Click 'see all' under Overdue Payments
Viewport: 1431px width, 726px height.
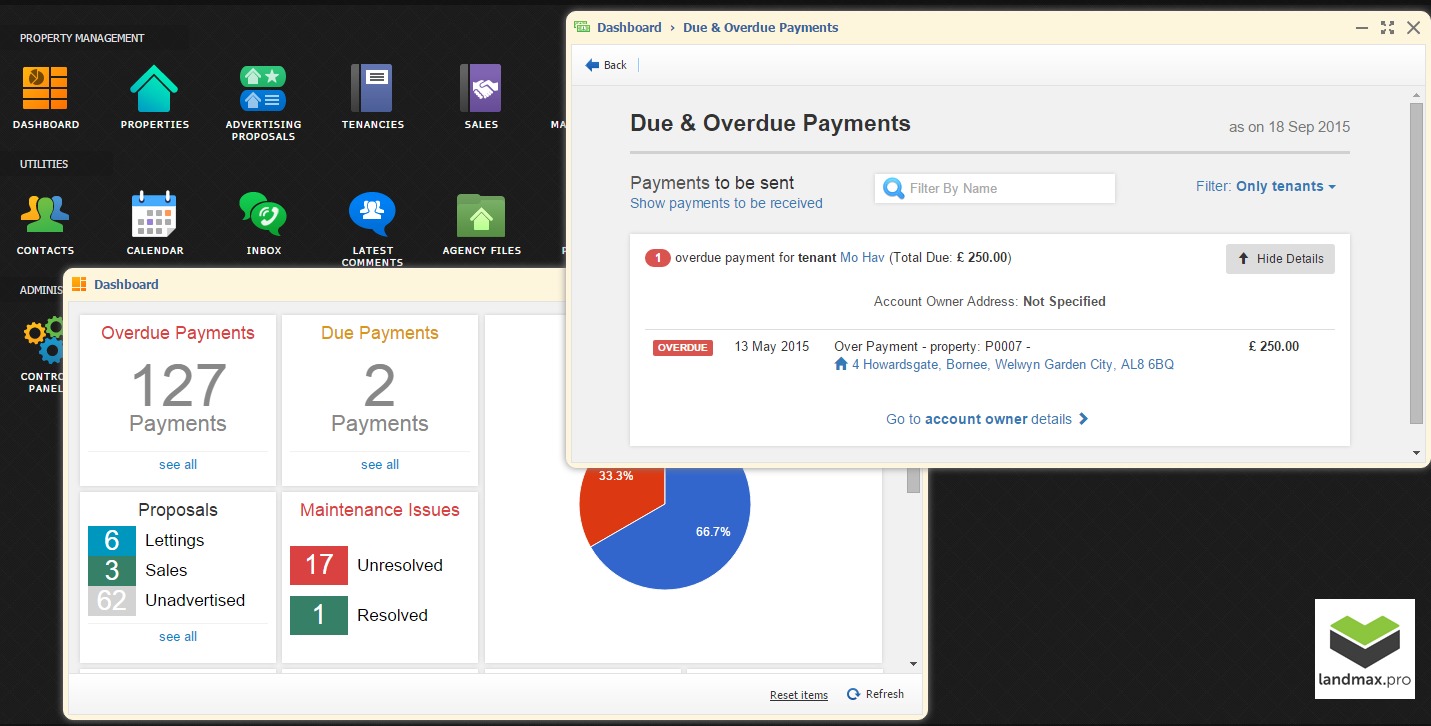[178, 465]
